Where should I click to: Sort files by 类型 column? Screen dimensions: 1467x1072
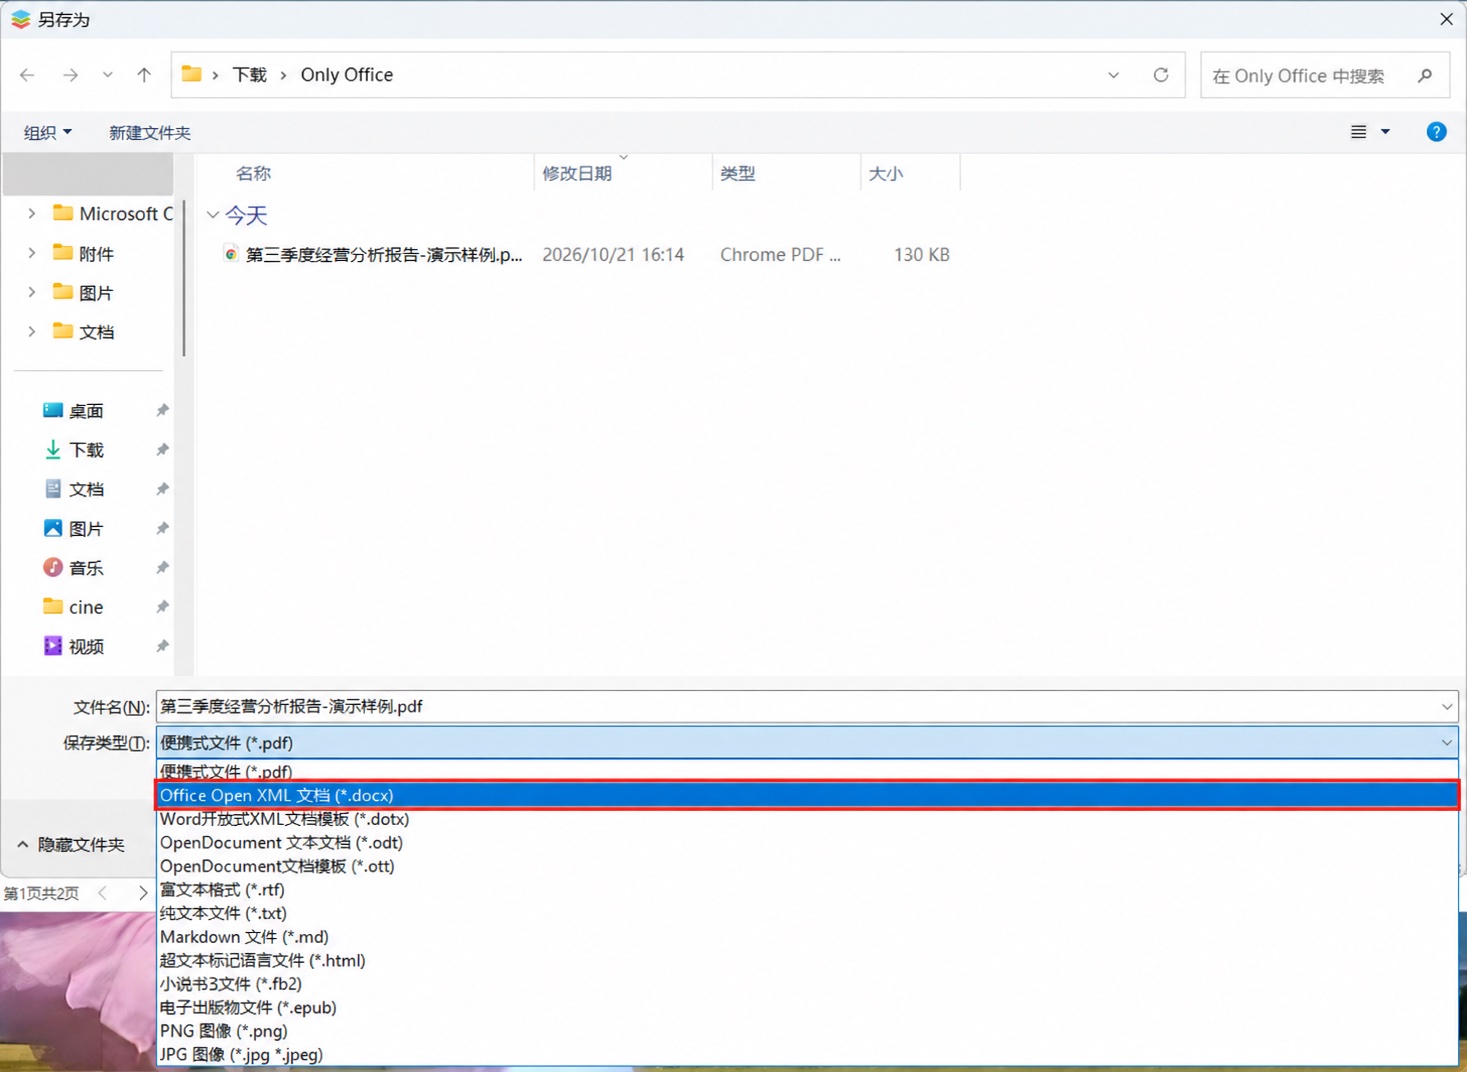(x=738, y=173)
